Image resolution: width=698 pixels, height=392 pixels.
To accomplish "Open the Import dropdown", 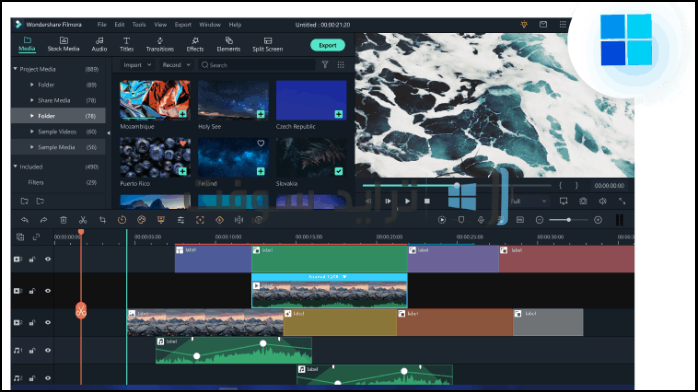I will point(137,65).
